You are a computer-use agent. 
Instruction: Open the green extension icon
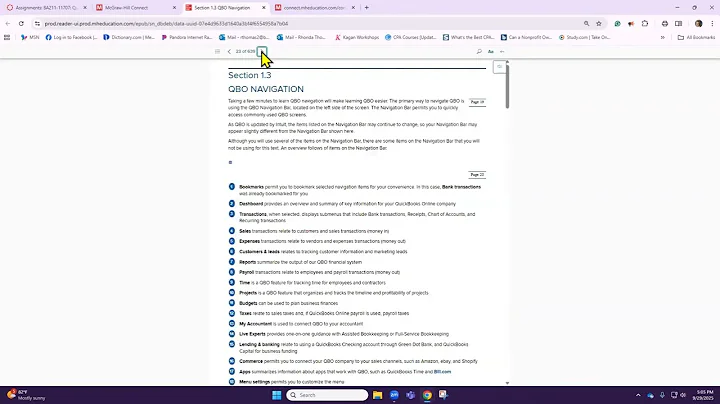pos(618,23)
